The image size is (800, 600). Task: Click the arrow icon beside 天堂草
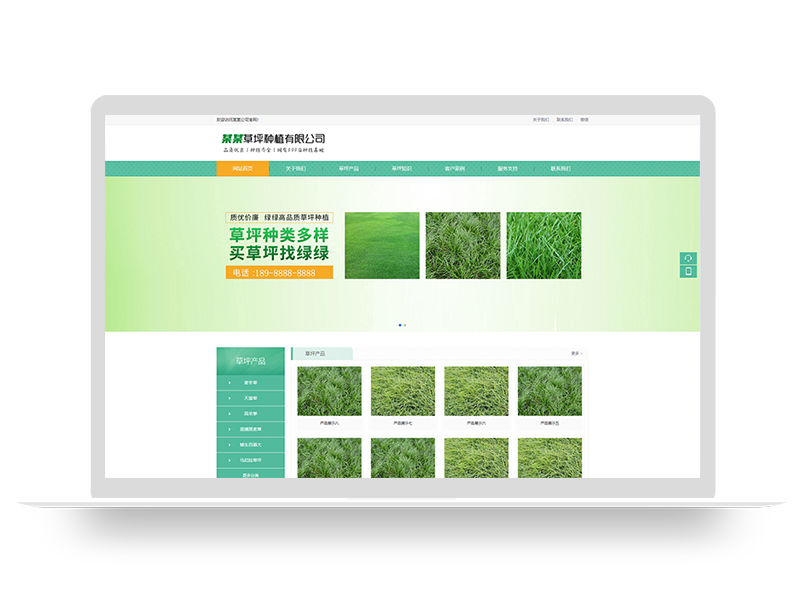pos(228,397)
